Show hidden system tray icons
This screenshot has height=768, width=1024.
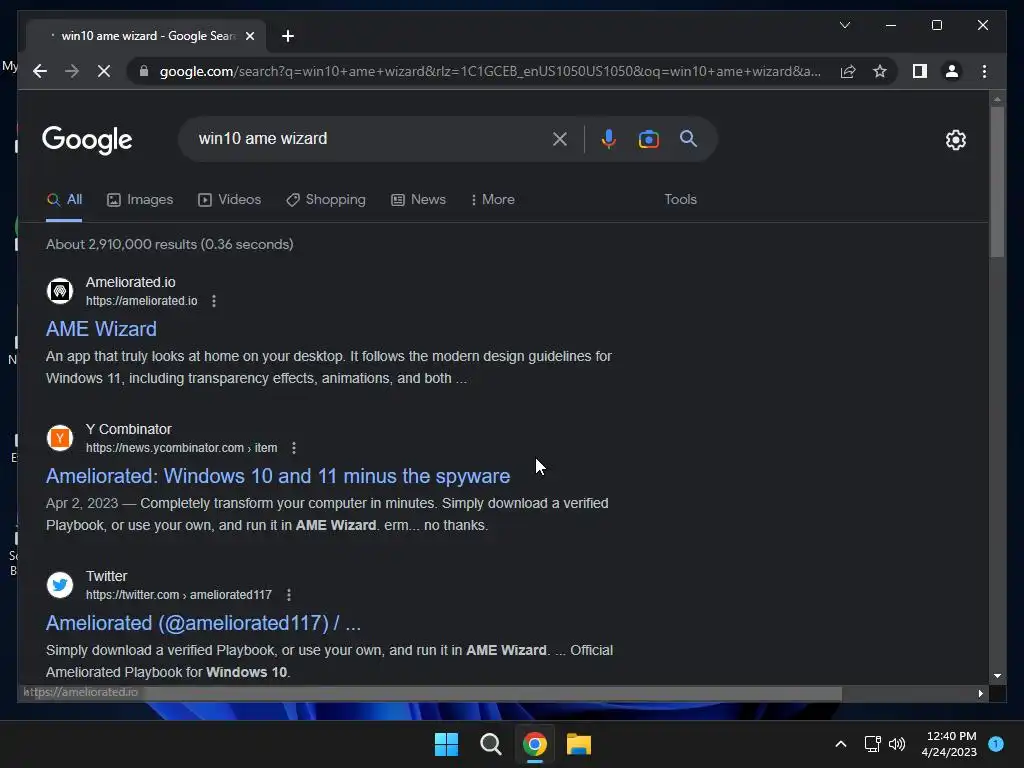click(840, 744)
